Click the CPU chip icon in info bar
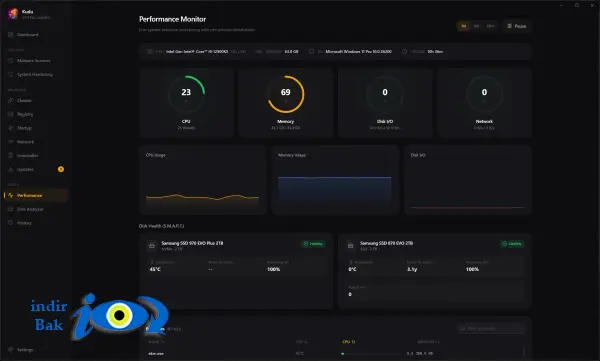The height and width of the screenshot is (361, 600). pyautogui.click(x=150, y=51)
